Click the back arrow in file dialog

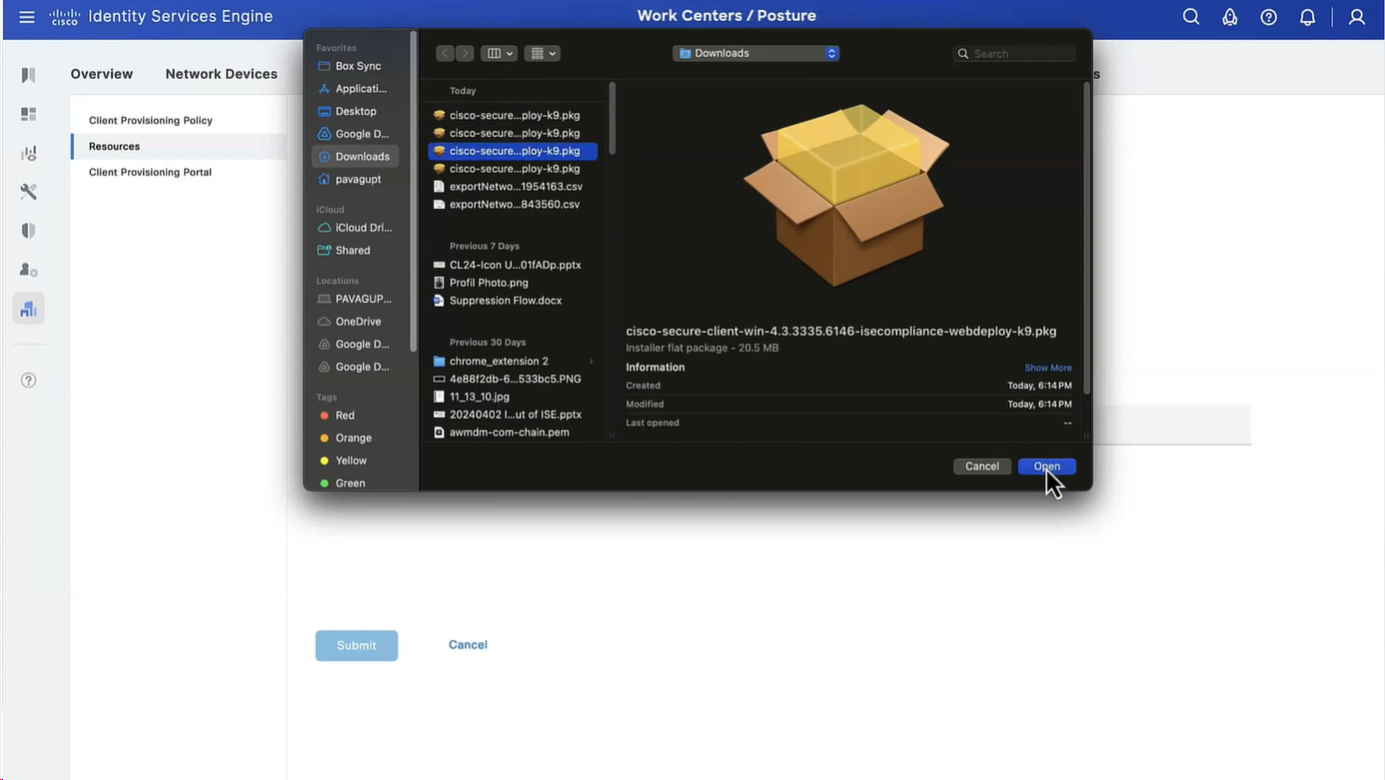(x=446, y=53)
